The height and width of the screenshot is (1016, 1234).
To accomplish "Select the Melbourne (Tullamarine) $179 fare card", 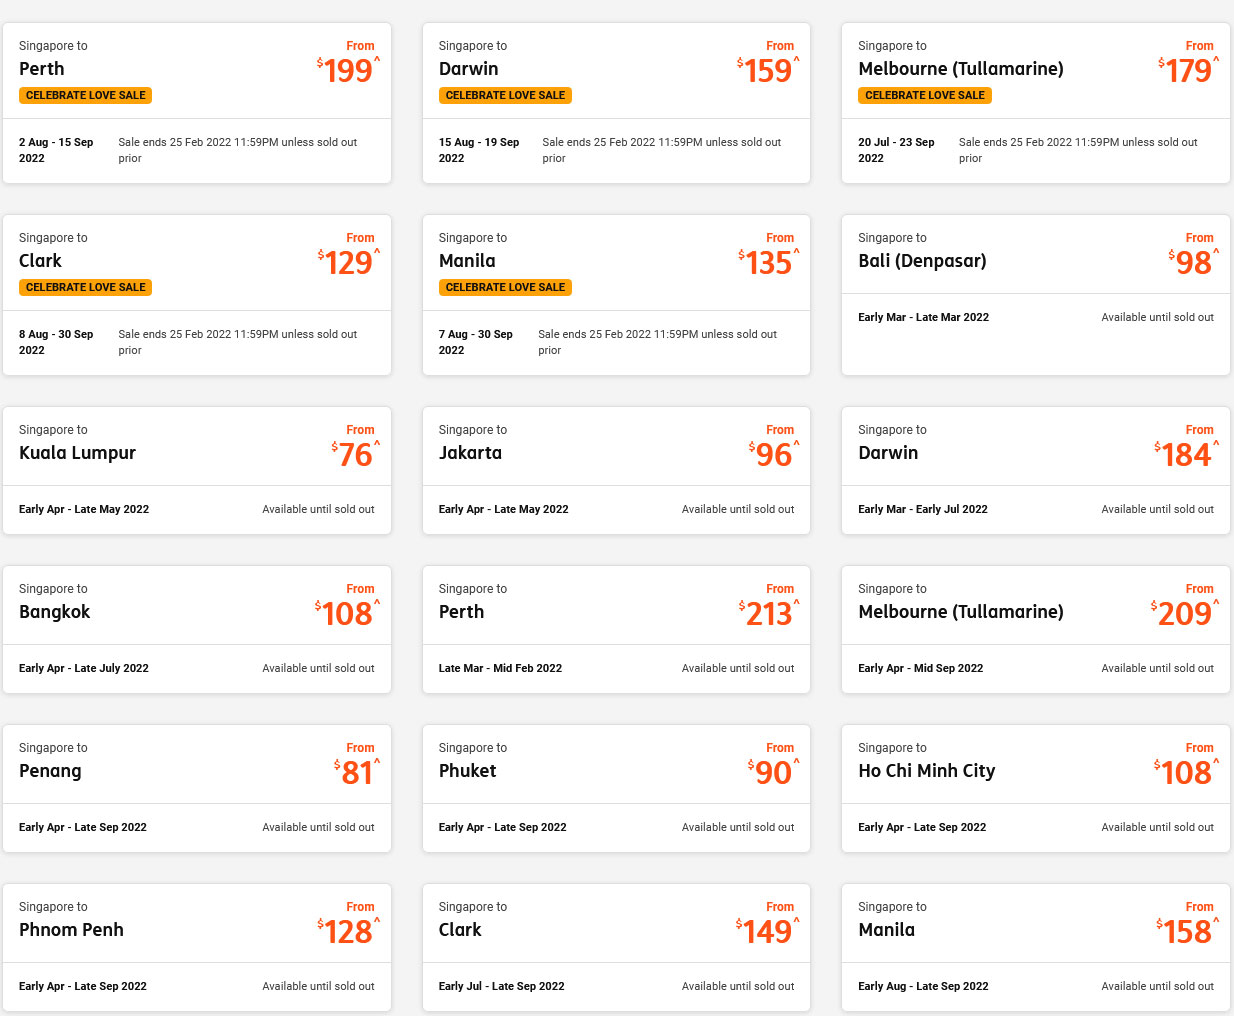I will tap(1036, 100).
